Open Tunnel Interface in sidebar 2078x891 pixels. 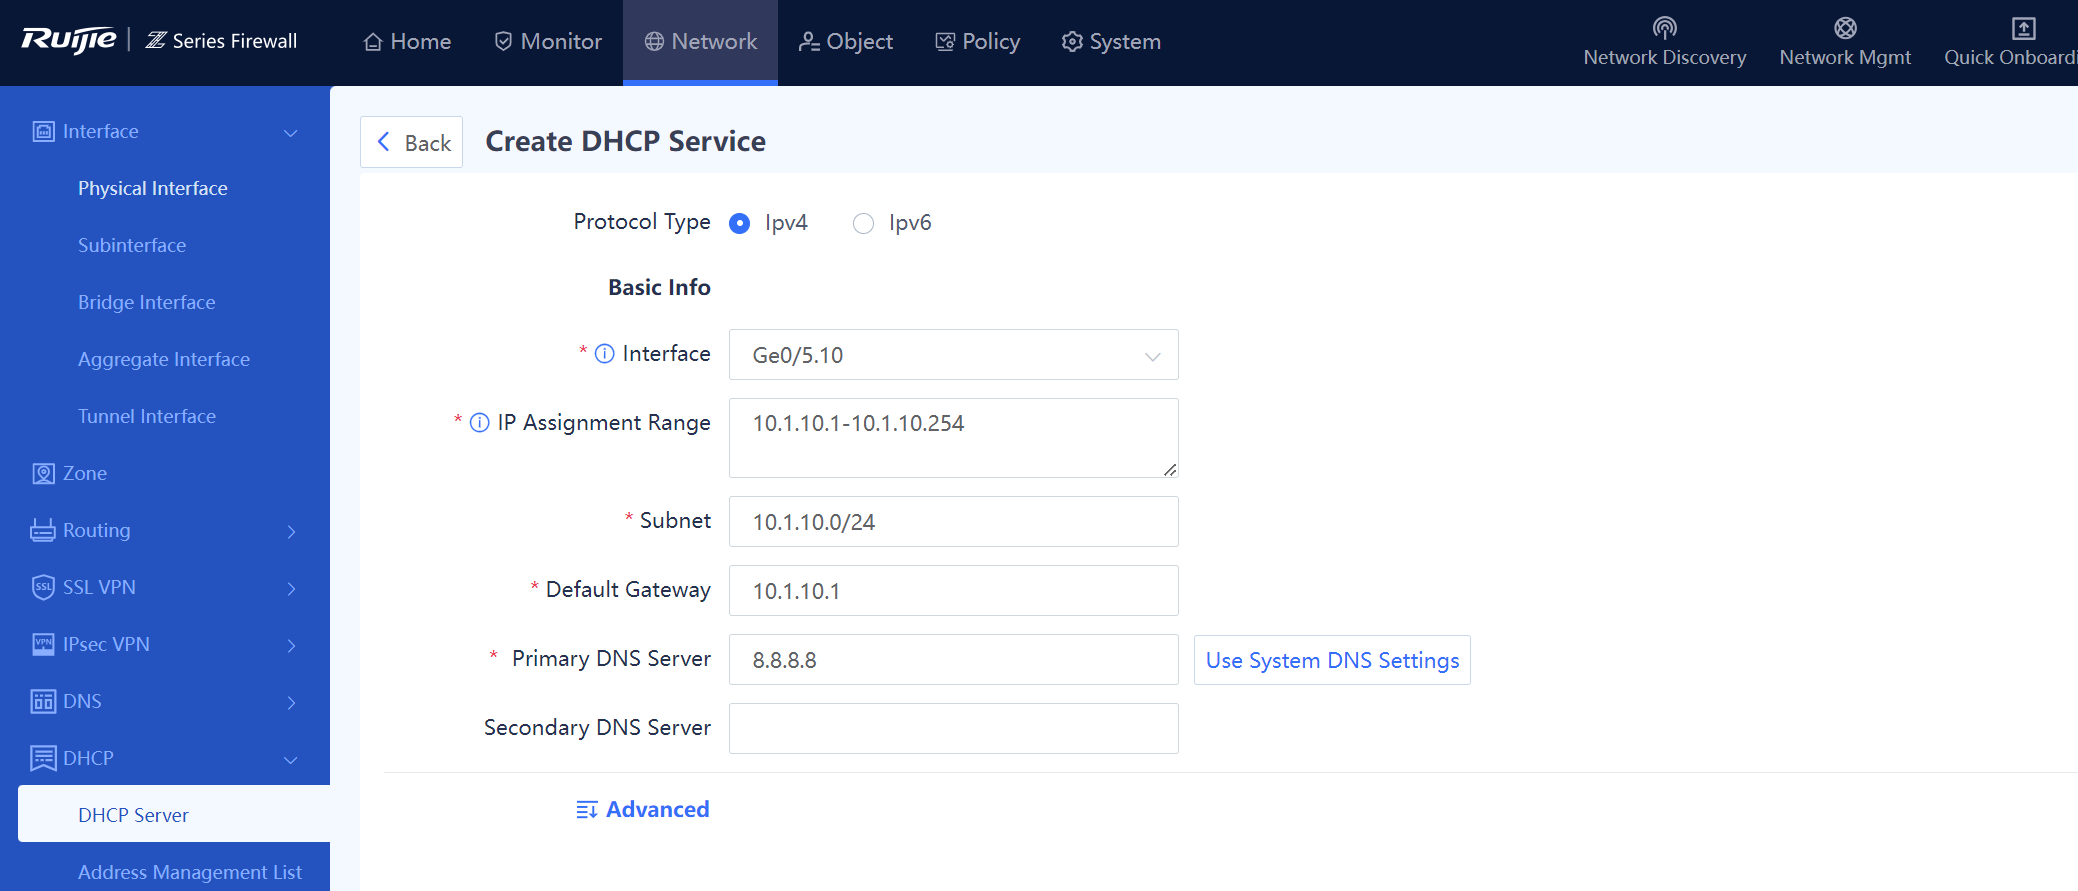[x=147, y=416]
